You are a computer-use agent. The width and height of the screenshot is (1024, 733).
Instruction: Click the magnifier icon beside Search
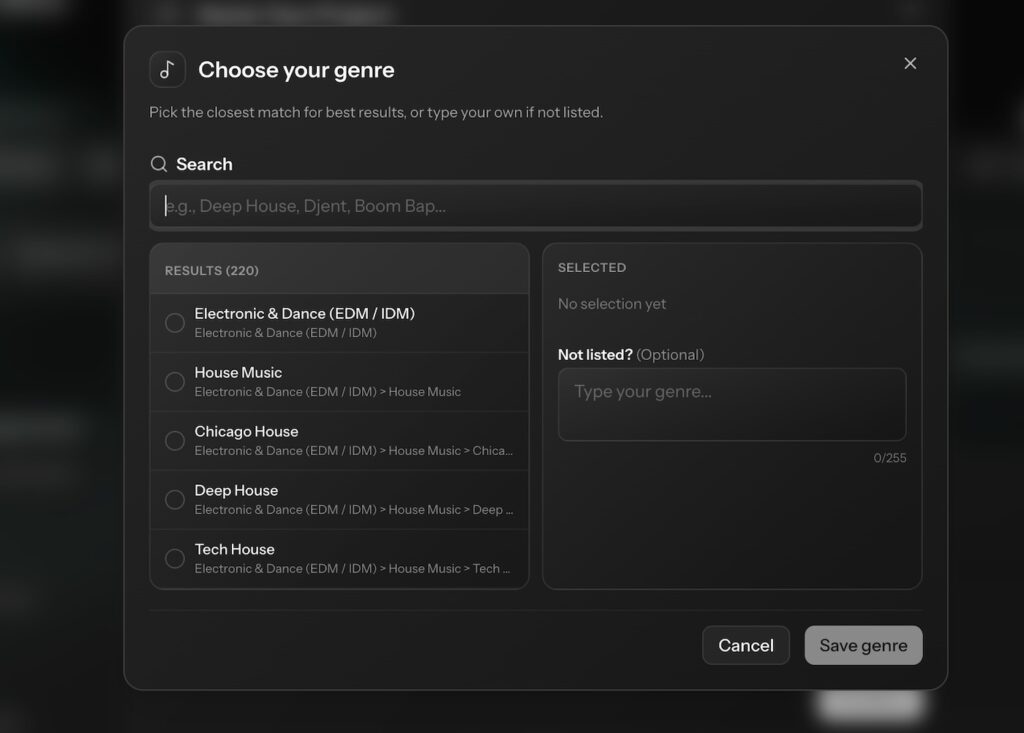click(x=159, y=164)
